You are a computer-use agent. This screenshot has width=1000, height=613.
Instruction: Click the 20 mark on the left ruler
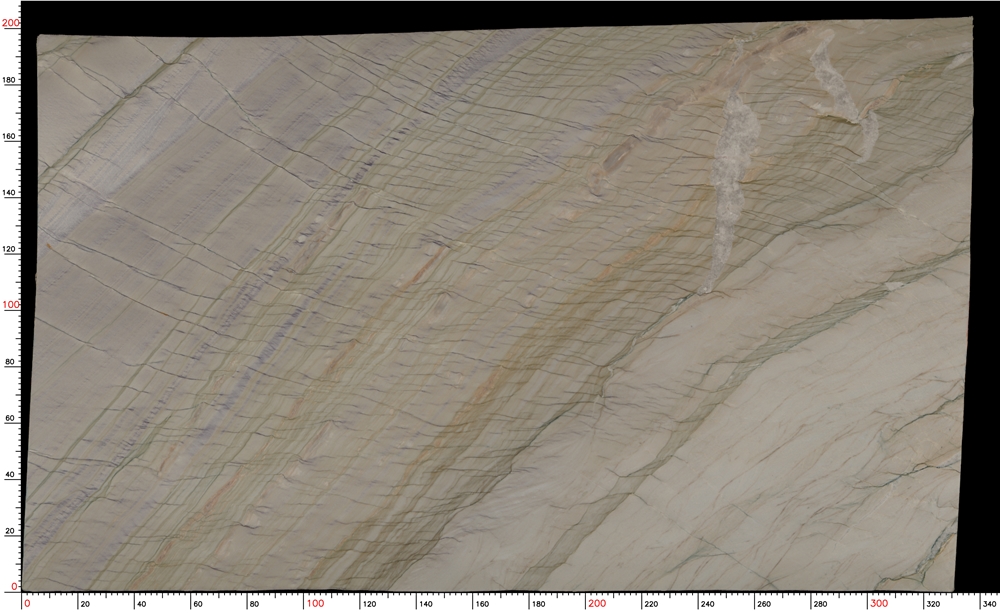click(13, 531)
